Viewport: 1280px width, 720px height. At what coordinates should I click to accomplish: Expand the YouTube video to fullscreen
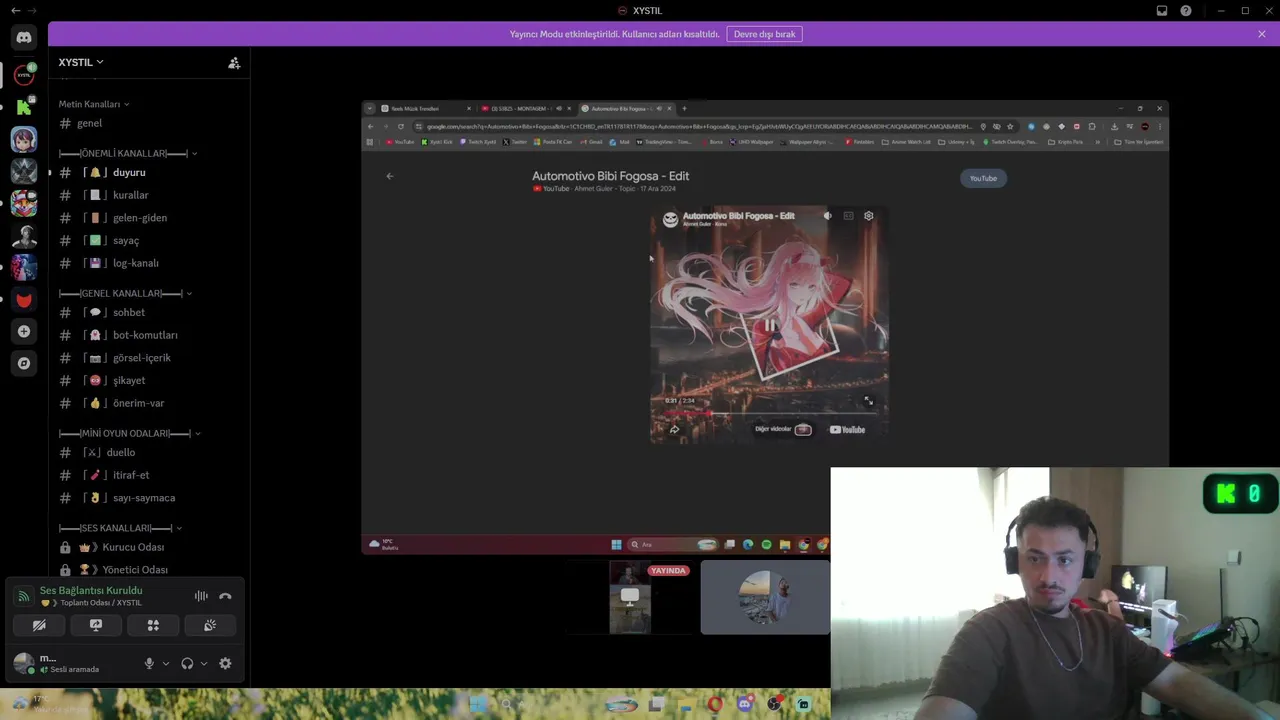pos(868,401)
